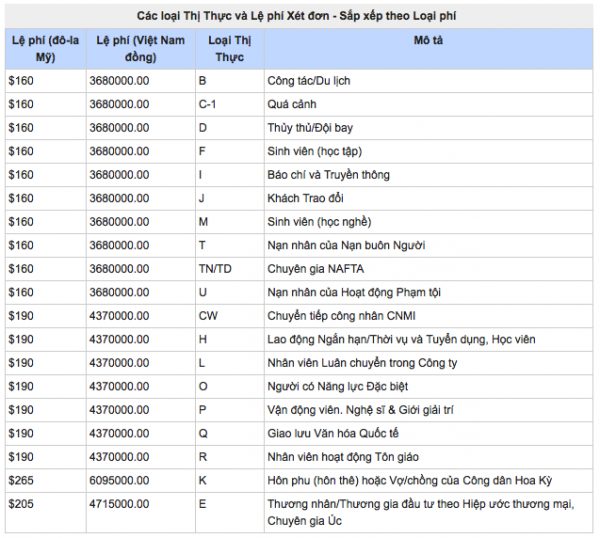Click the '$205' fee cell

pos(46,512)
